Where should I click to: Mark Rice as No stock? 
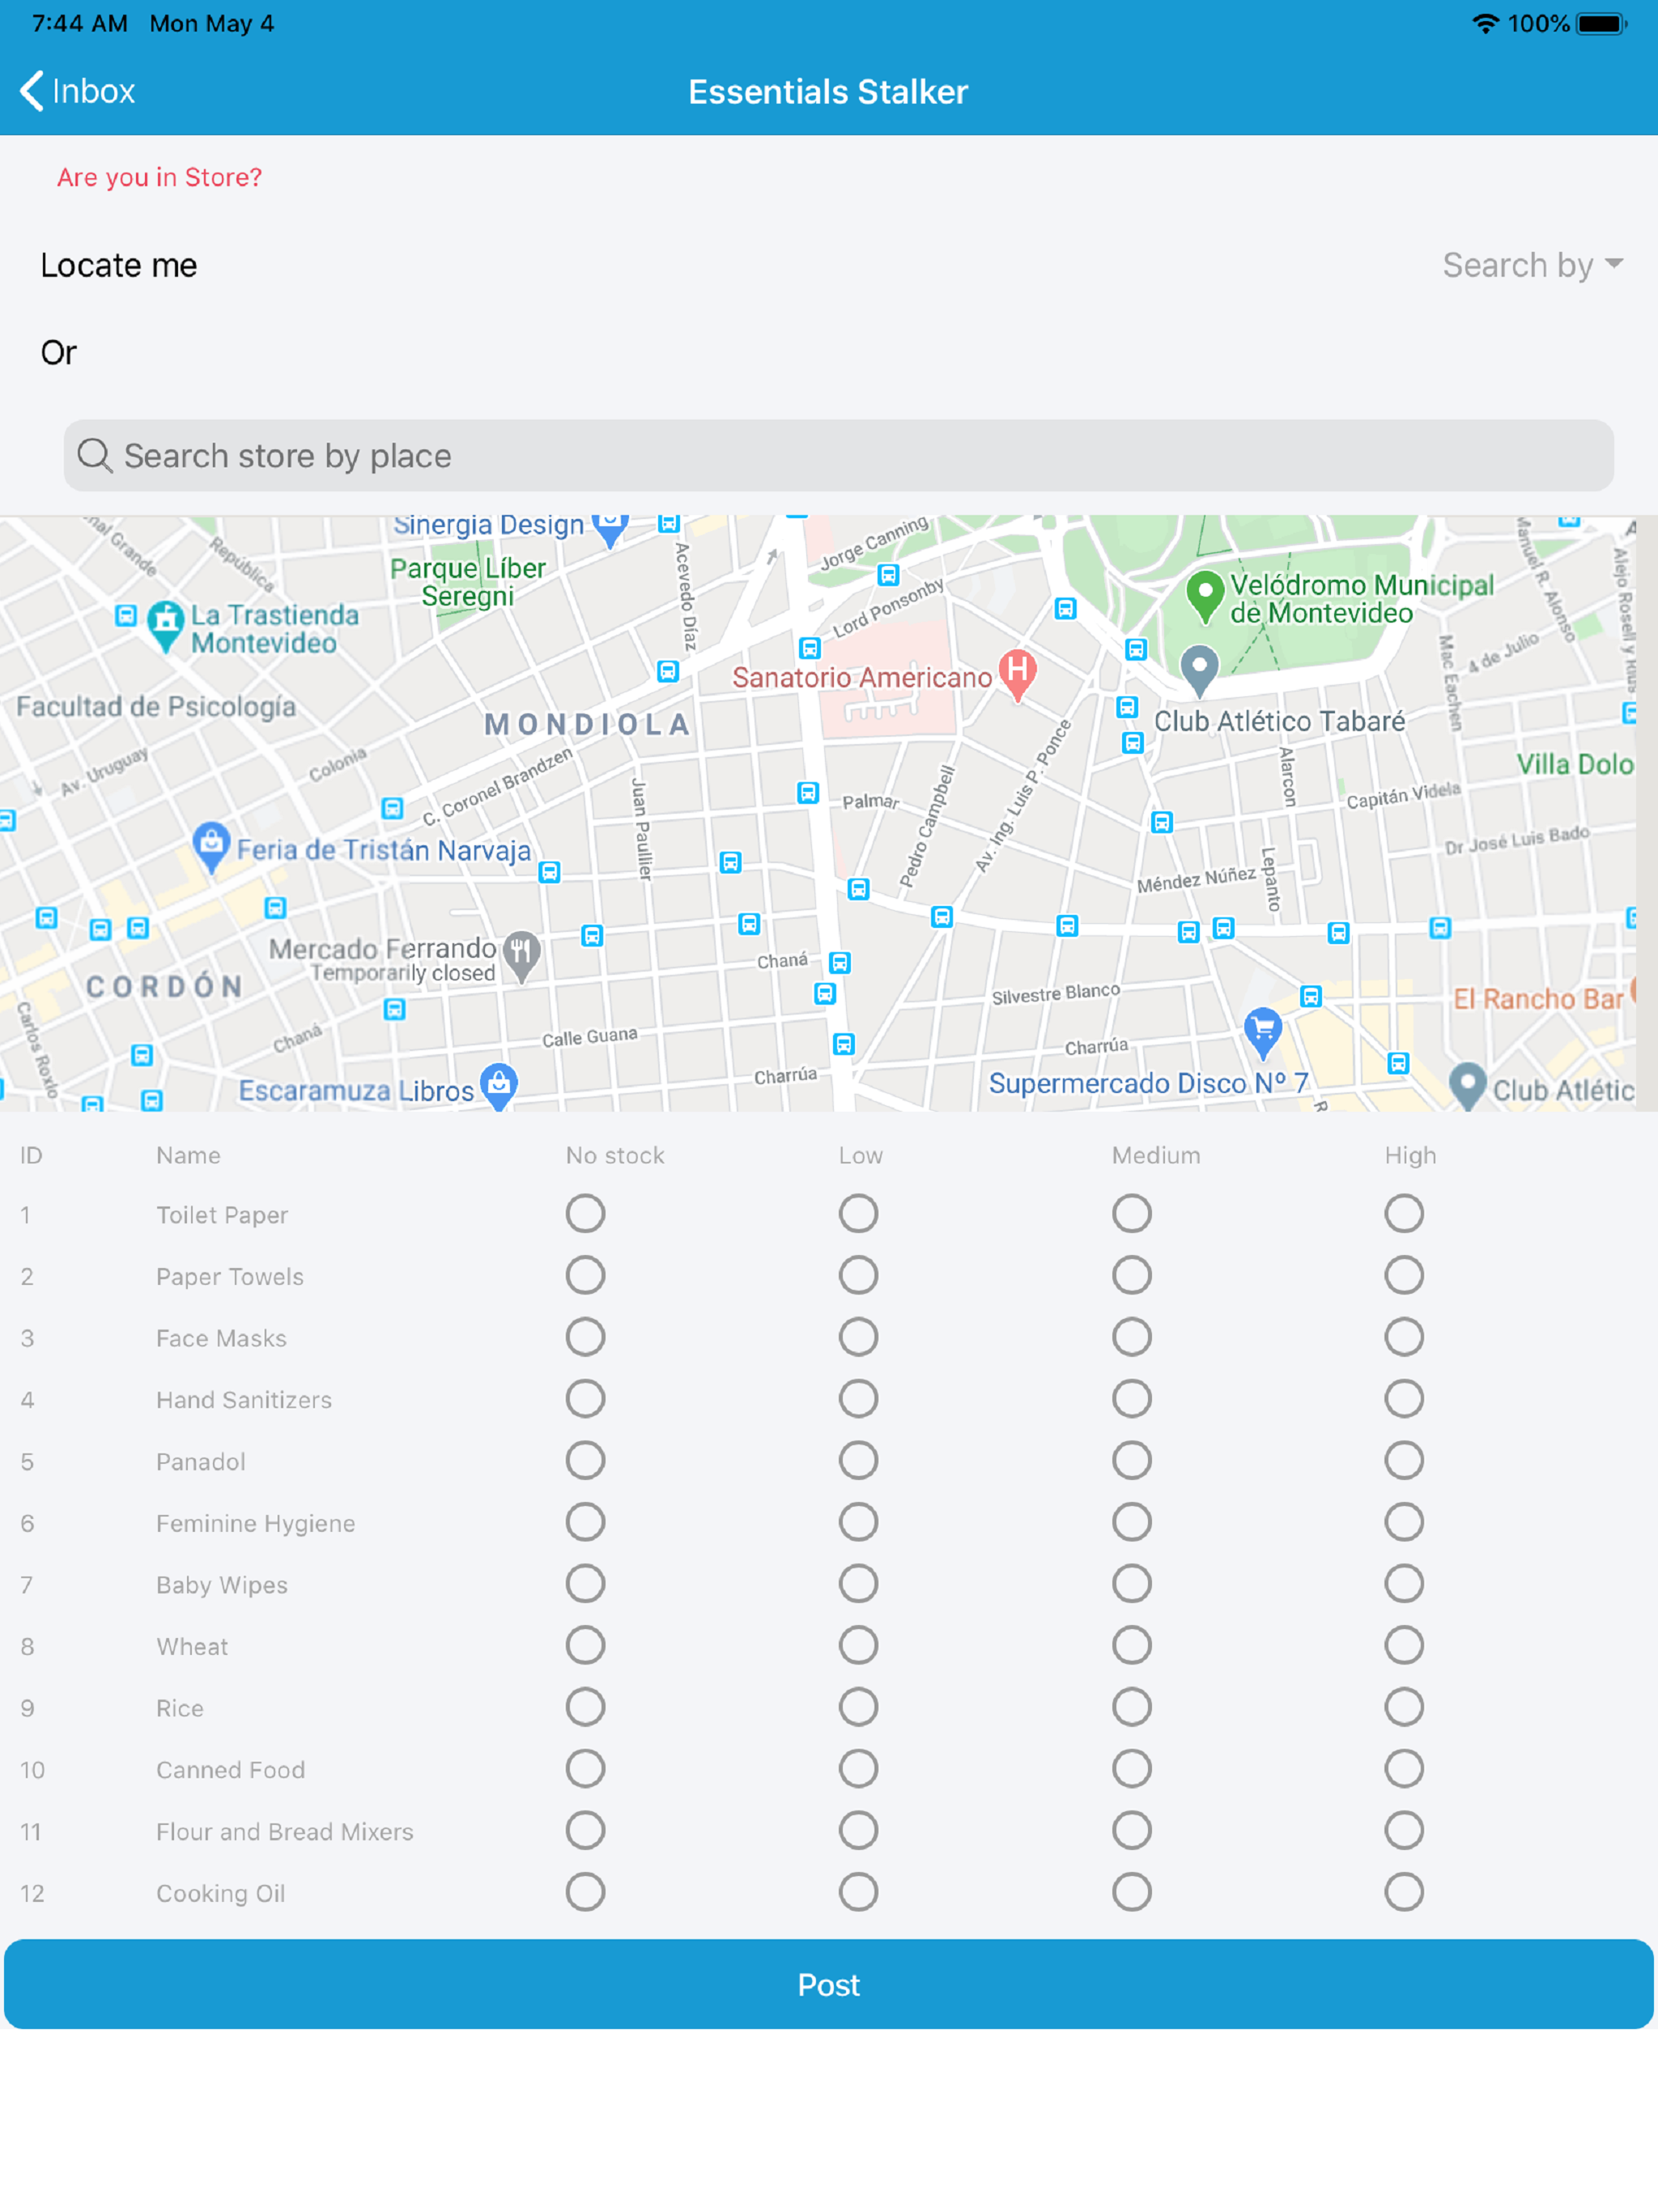585,1708
